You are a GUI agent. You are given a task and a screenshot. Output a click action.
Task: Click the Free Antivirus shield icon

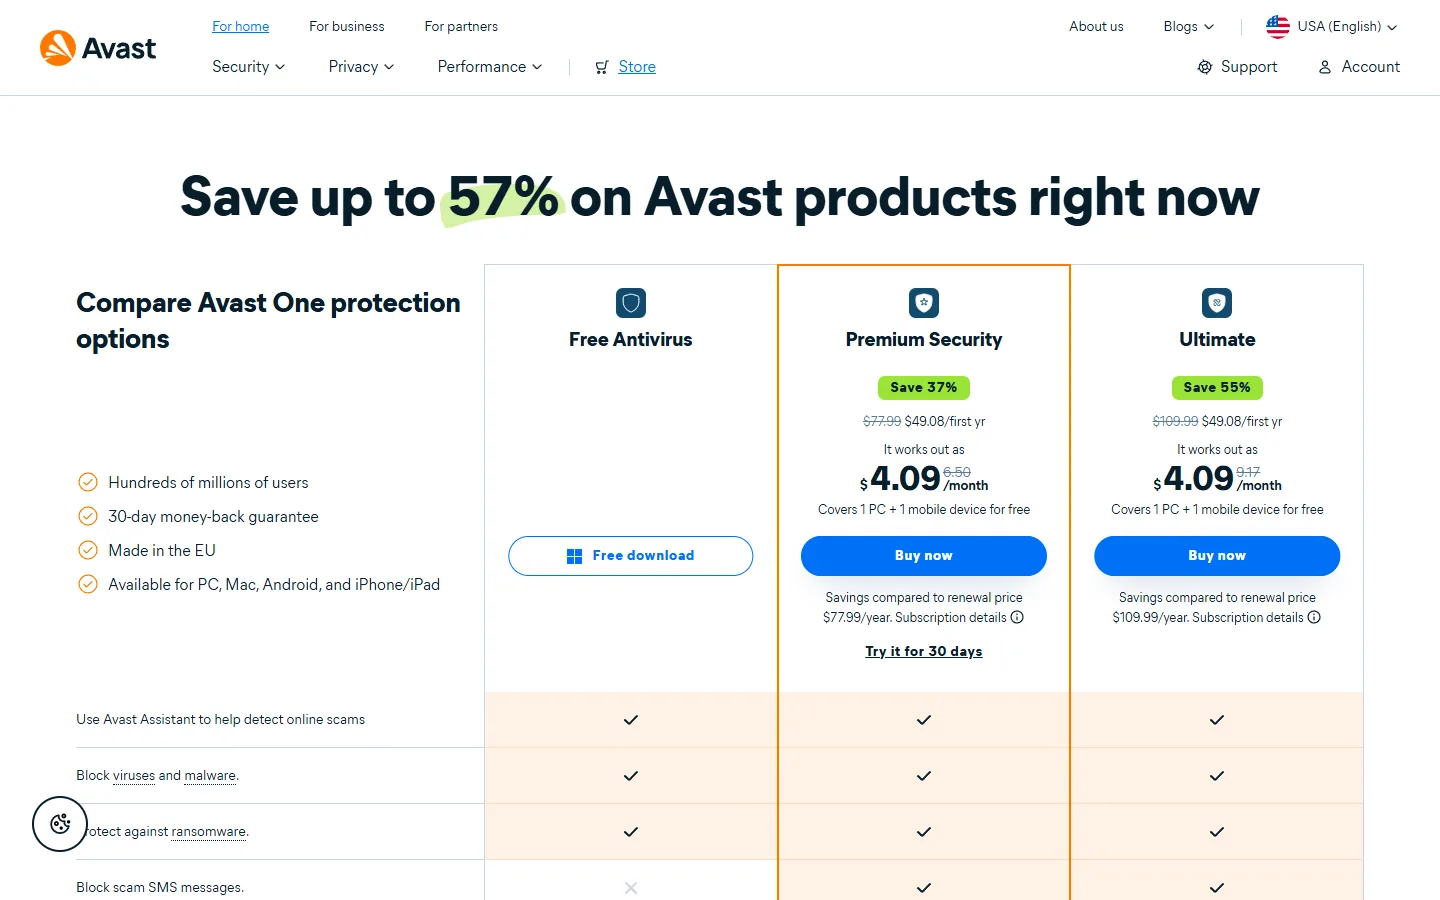pos(631,303)
